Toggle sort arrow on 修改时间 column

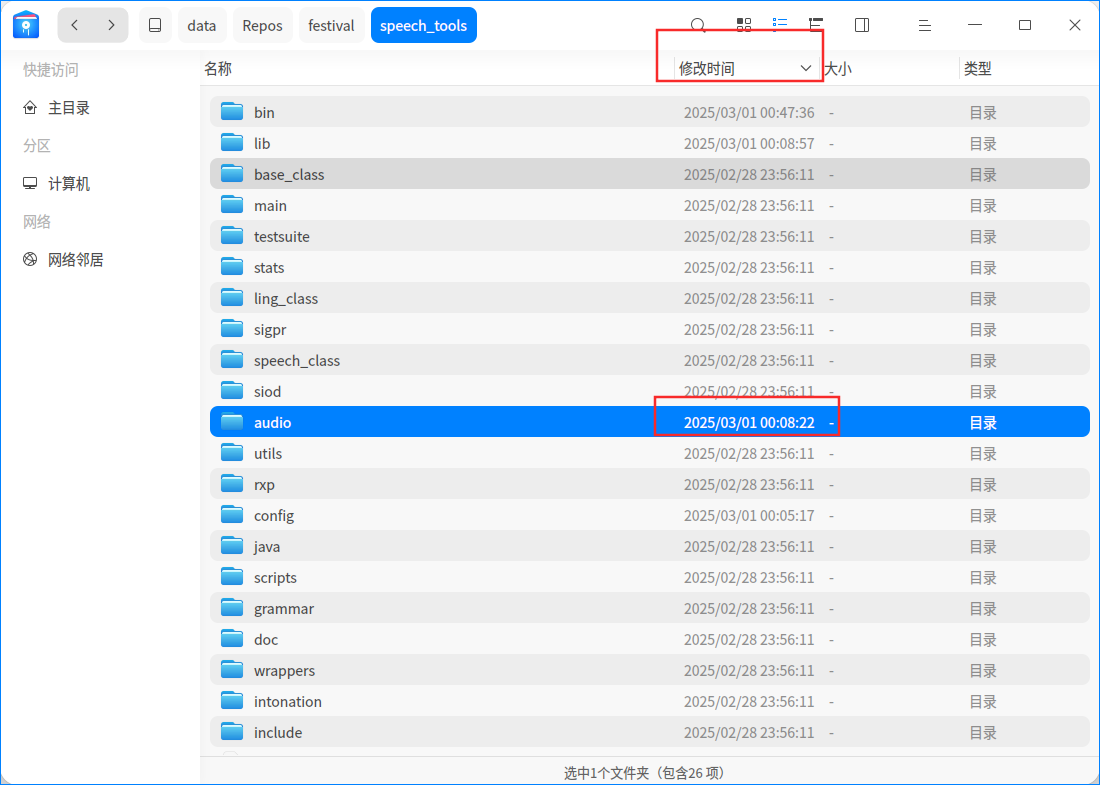pos(805,69)
